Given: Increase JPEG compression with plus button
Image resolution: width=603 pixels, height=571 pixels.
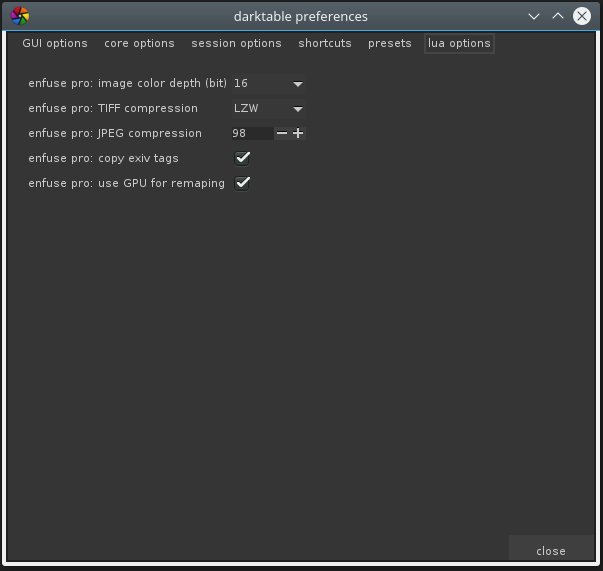Looking at the screenshot, I should coord(298,134).
